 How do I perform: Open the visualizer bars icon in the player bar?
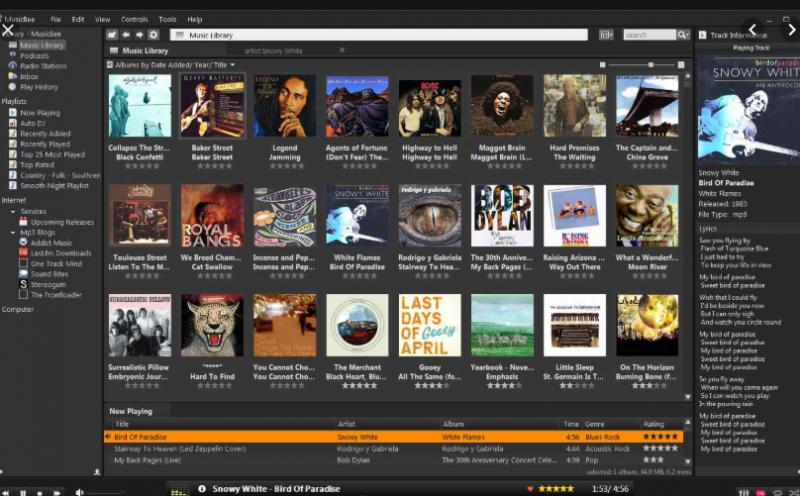179,491
